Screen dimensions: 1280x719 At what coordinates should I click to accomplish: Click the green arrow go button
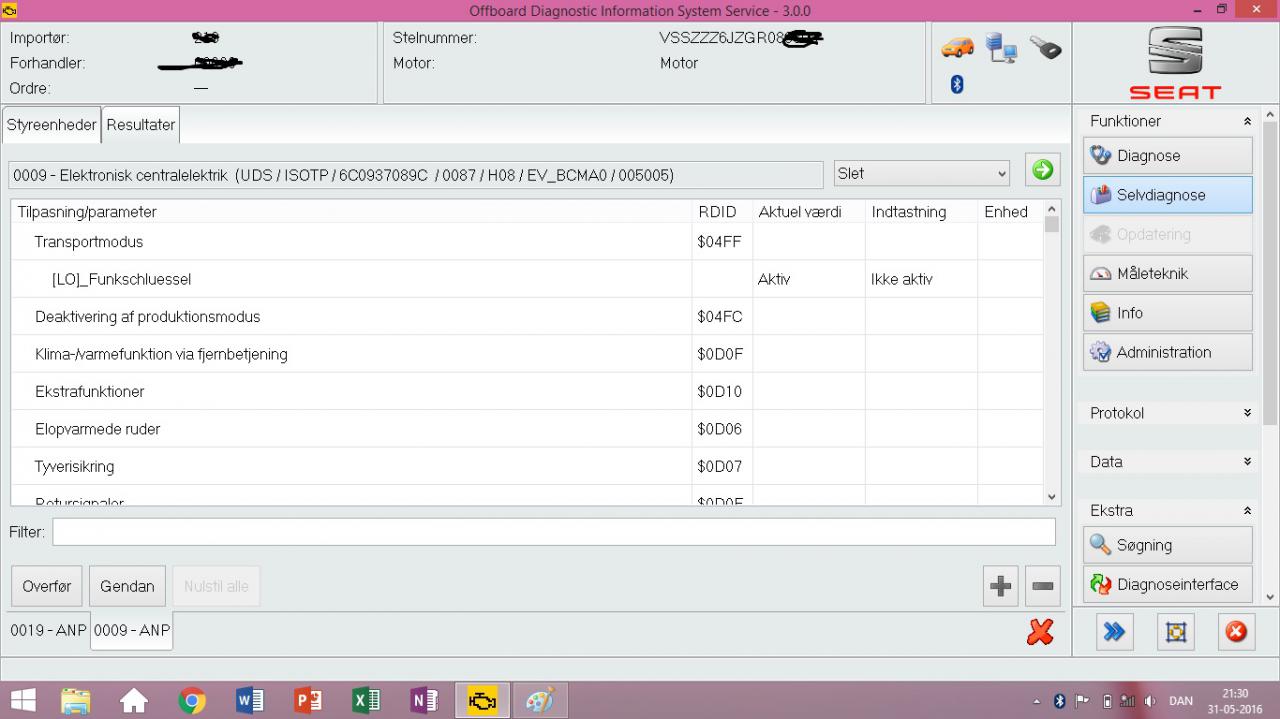tap(1042, 171)
